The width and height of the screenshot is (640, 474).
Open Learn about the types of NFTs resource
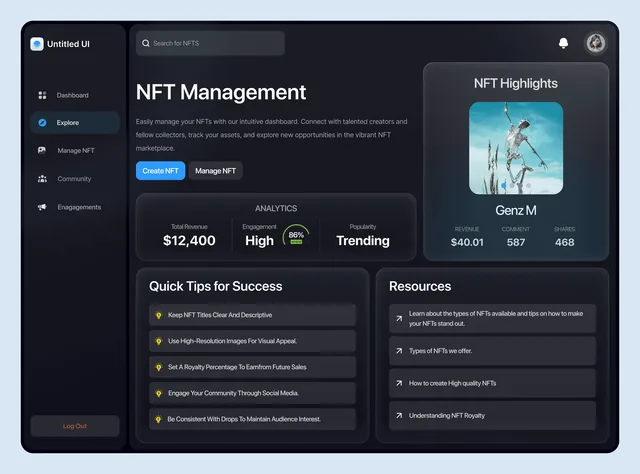pyautogui.click(x=492, y=318)
